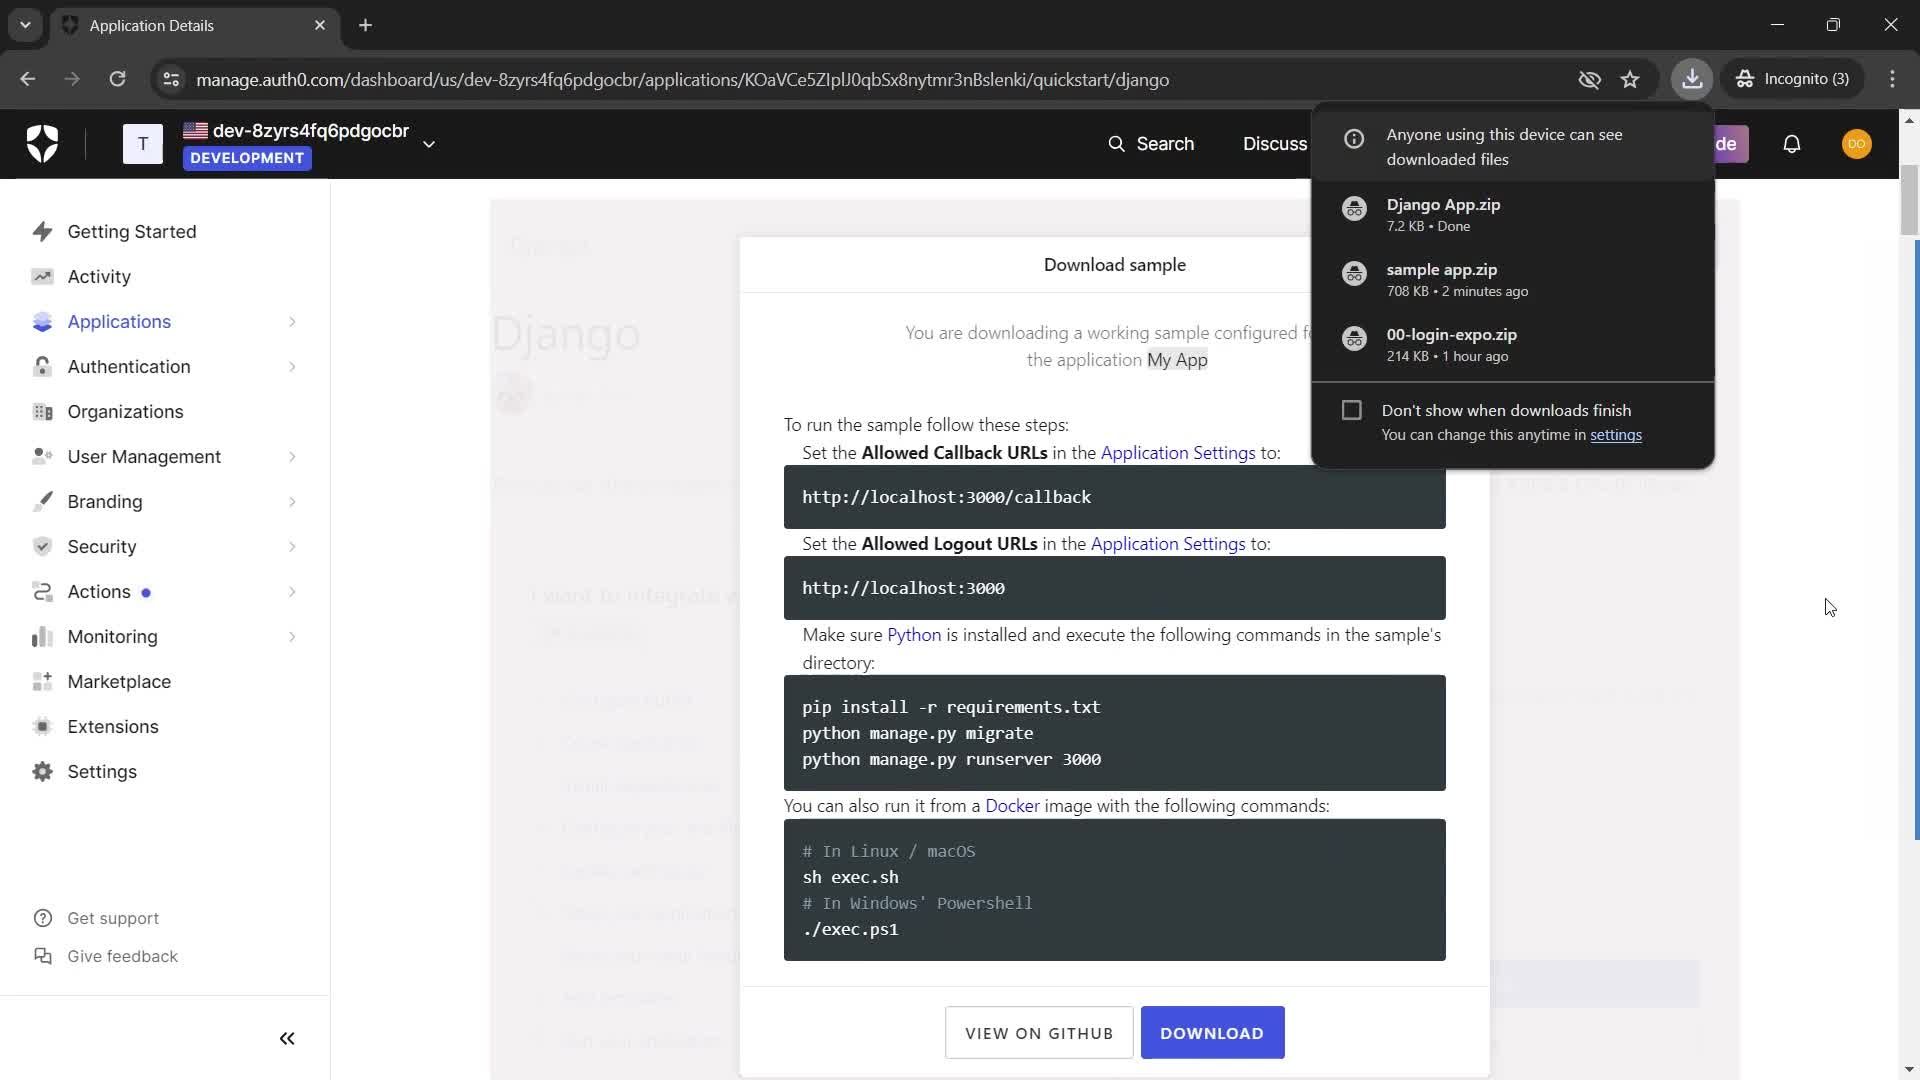
Task: Click the Auth0 shield logo
Action: pyautogui.click(x=42, y=144)
